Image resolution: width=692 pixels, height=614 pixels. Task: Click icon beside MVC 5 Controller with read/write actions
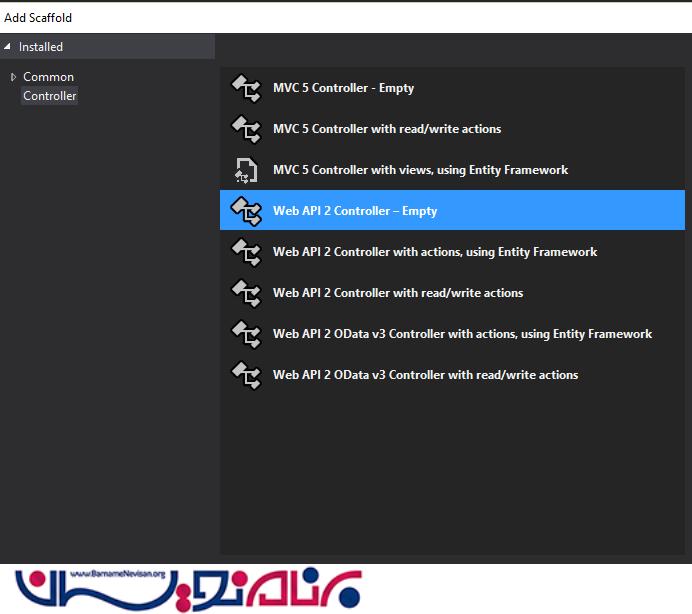click(x=245, y=129)
